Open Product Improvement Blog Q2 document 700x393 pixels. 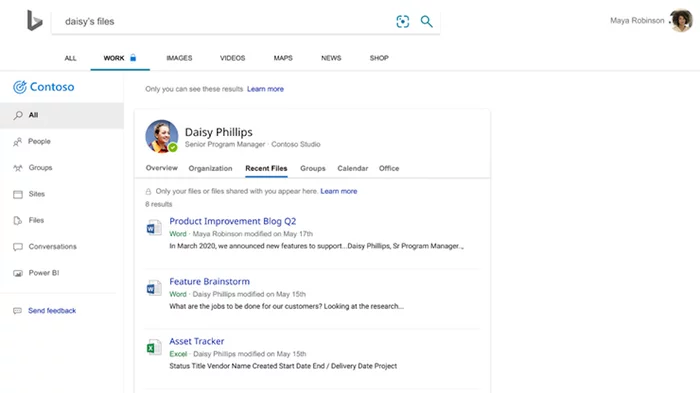click(x=233, y=221)
